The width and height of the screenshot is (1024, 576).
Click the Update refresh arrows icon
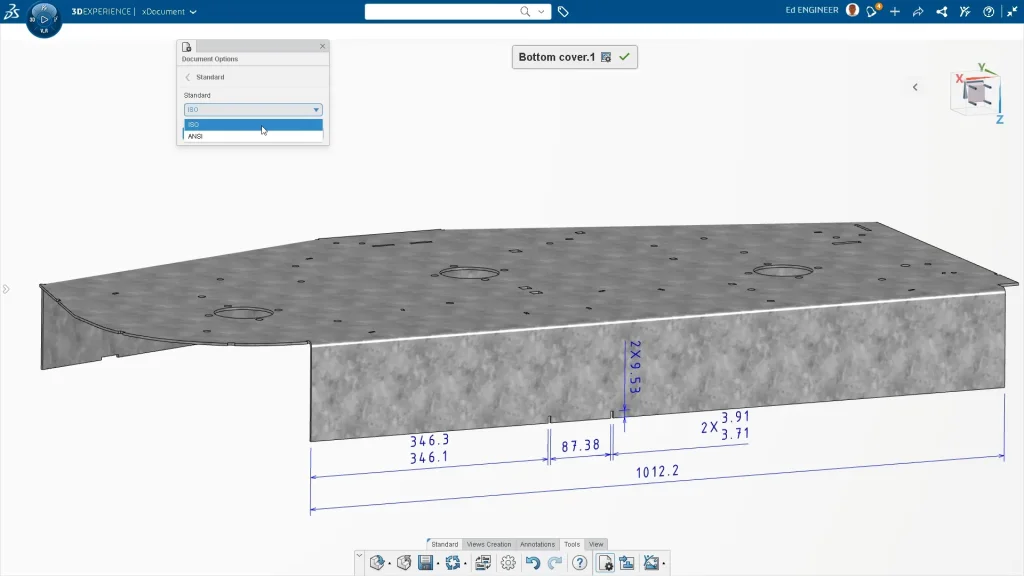[x=452, y=563]
